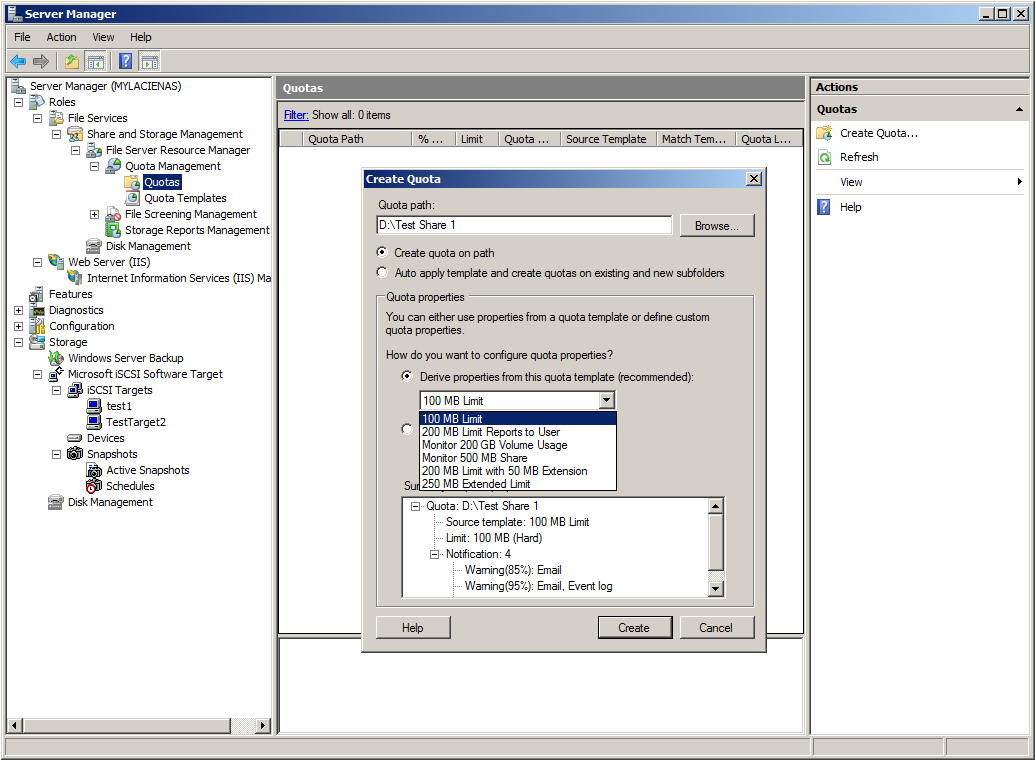Click the File Services icon
Screen dimensions: 1035x760
click(x=57, y=118)
